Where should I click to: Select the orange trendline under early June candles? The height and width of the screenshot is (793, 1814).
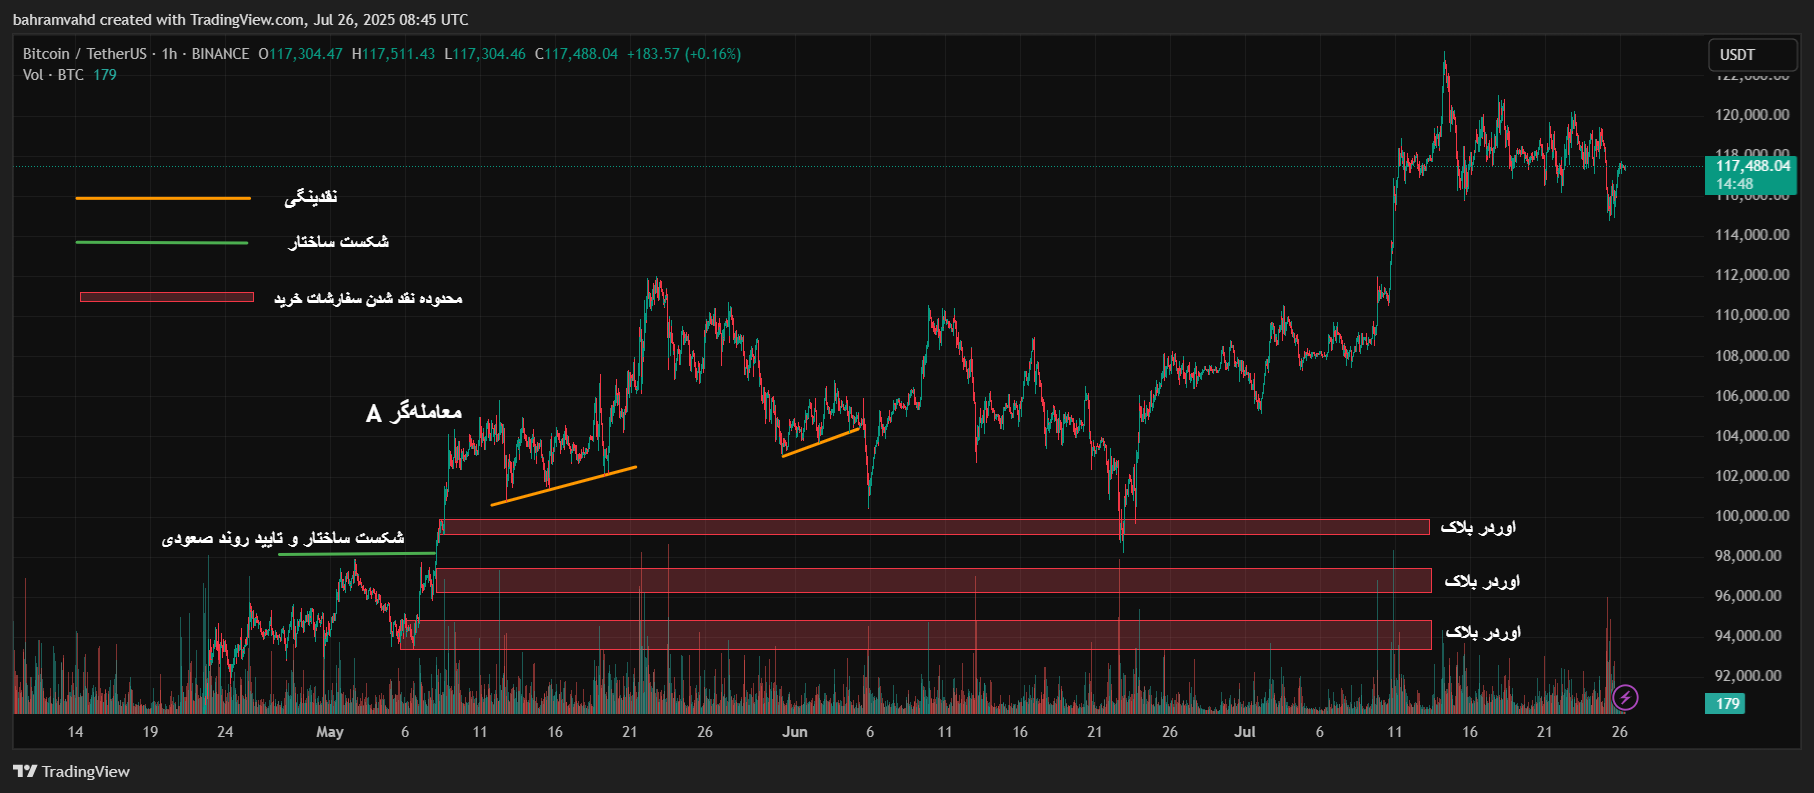click(821, 442)
